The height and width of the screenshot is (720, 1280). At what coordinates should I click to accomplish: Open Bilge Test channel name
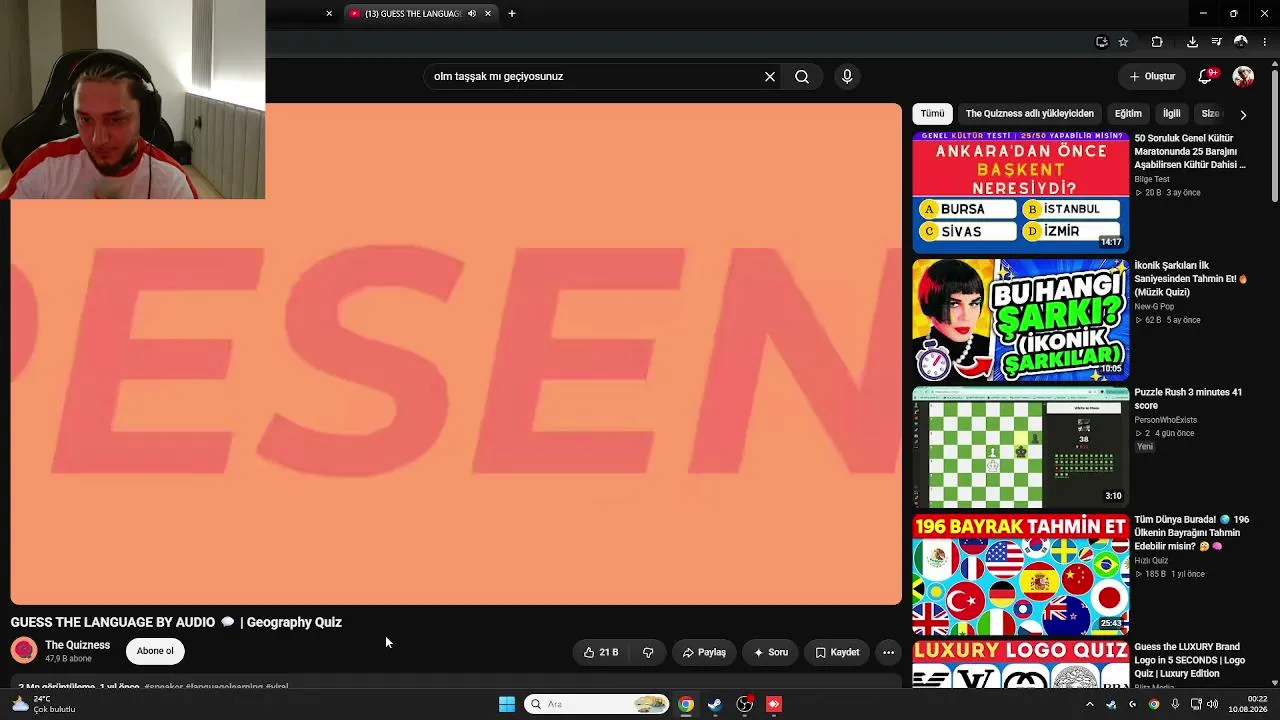1152,179
